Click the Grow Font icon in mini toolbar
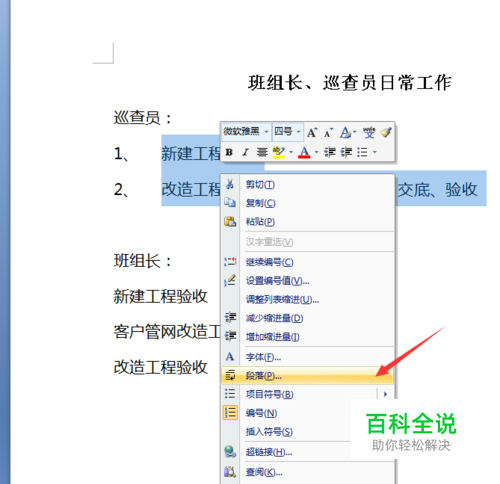 pos(312,133)
